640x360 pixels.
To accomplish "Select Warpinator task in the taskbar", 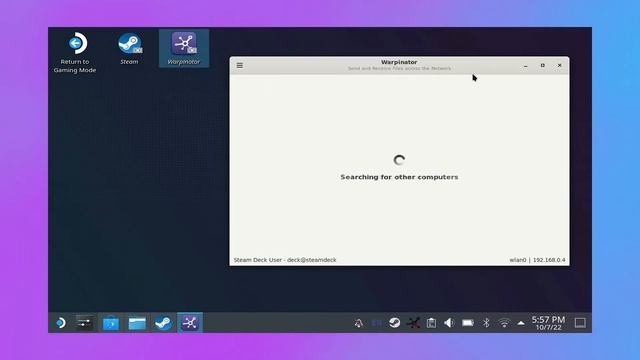I will click(190, 323).
